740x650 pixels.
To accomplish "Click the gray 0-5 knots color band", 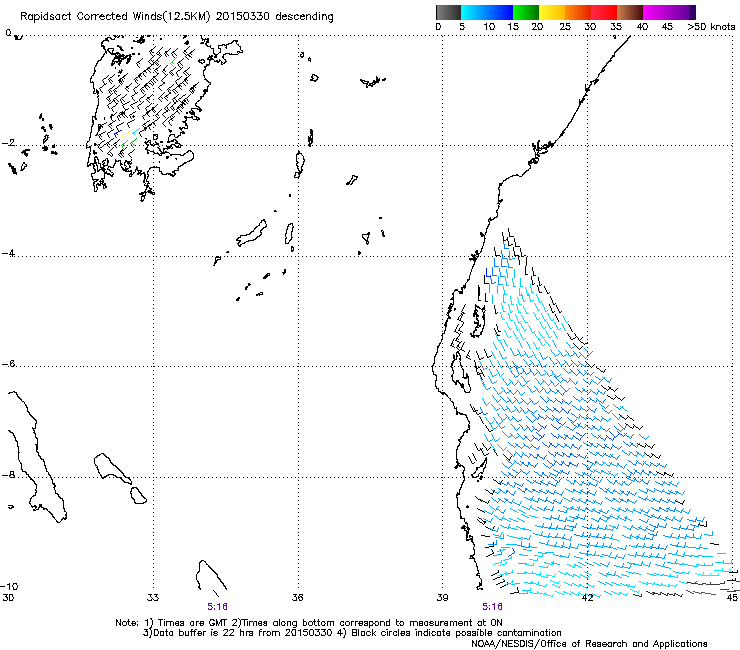I will pyautogui.click(x=448, y=12).
